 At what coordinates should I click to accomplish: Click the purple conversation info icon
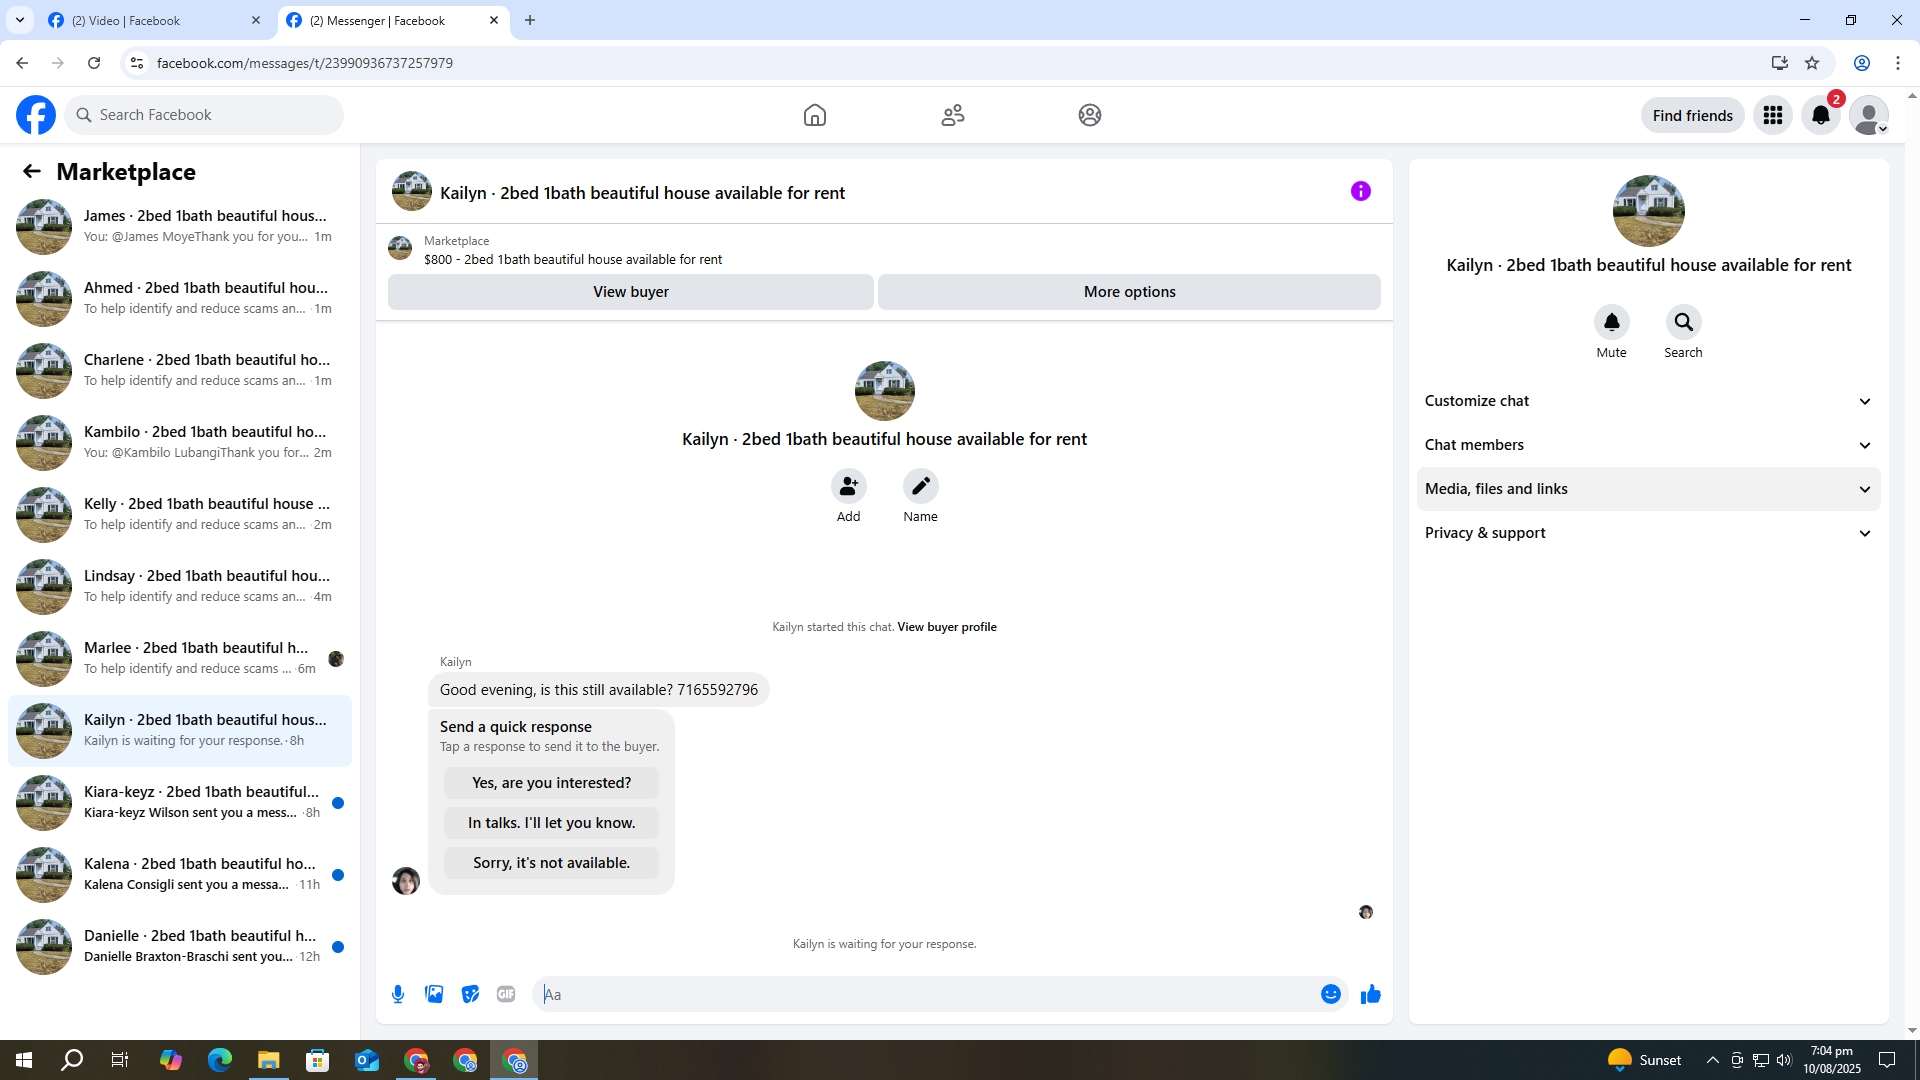click(1360, 191)
